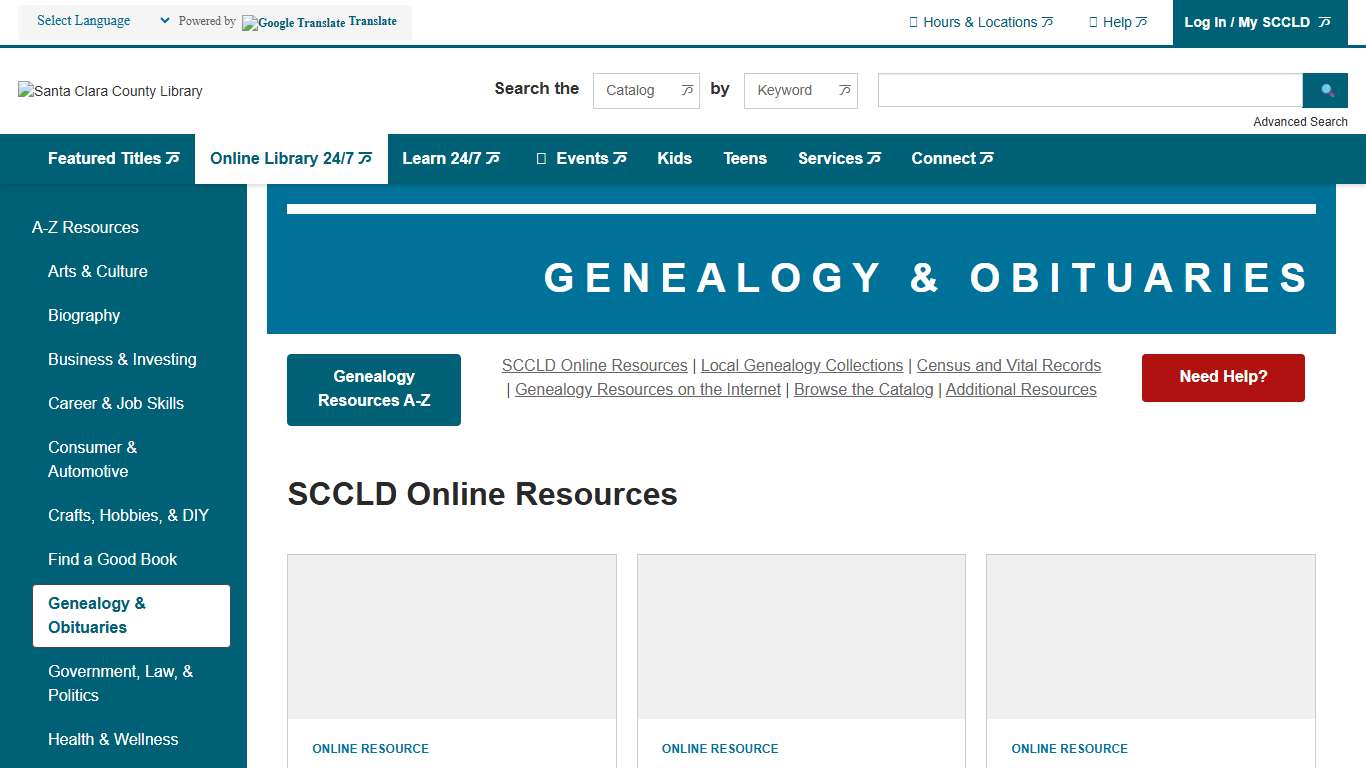Follow the Census and Vital Records link
This screenshot has height=768, width=1366.
(x=1008, y=365)
